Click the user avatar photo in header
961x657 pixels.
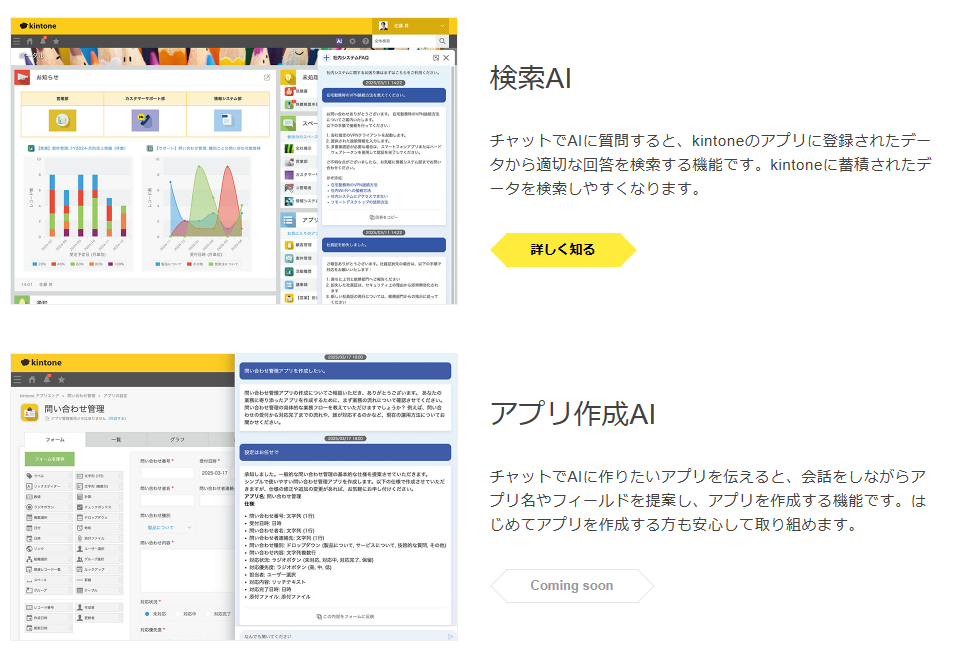383,26
